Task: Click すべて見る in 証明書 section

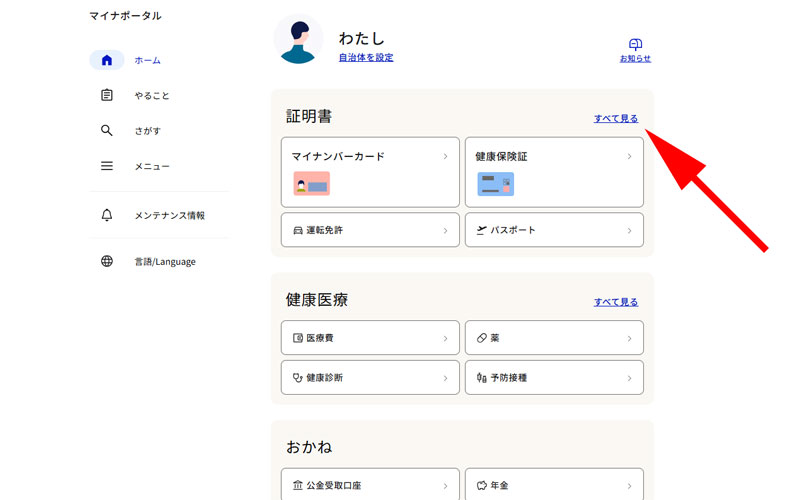Action: (x=616, y=118)
